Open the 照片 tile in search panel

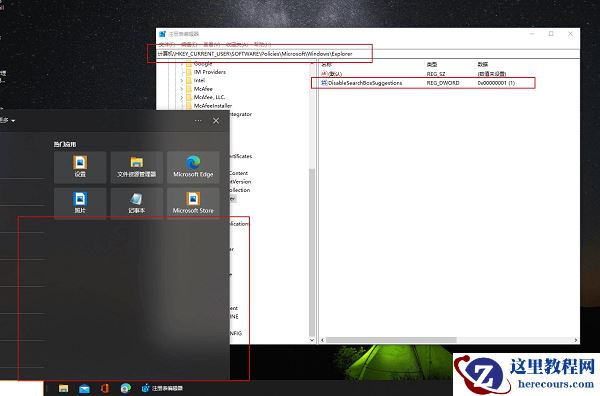coord(80,203)
